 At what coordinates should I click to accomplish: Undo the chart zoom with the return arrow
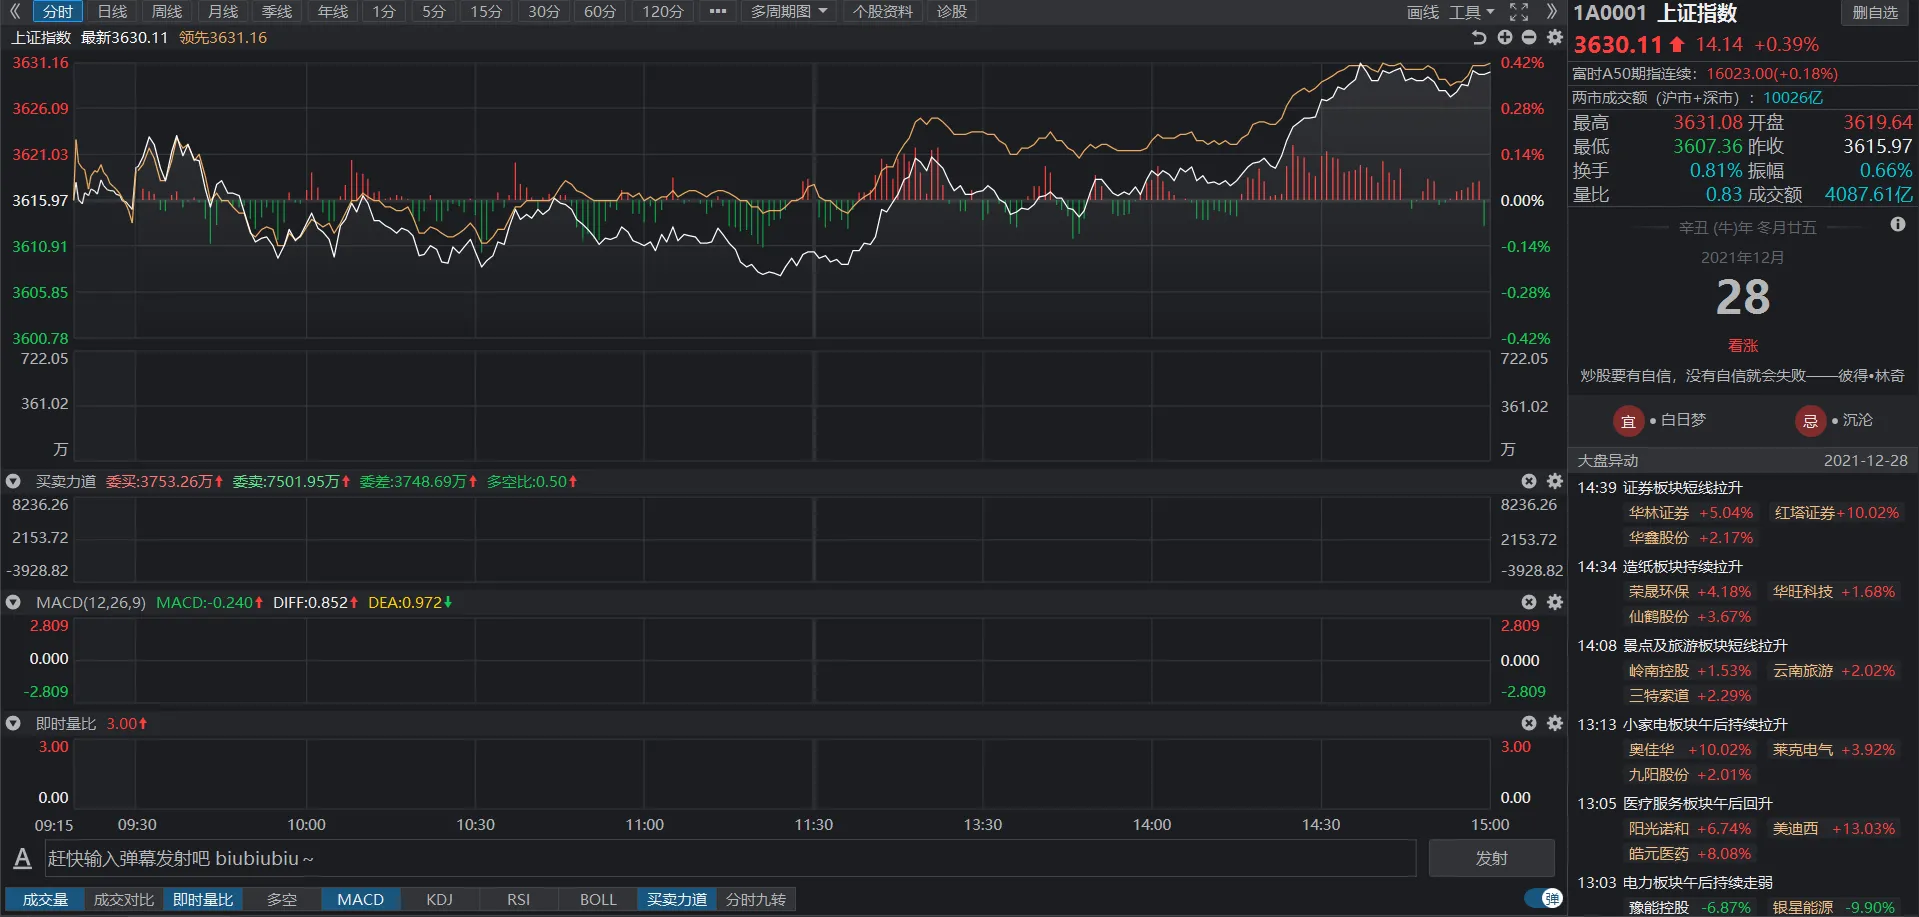coord(1479,37)
